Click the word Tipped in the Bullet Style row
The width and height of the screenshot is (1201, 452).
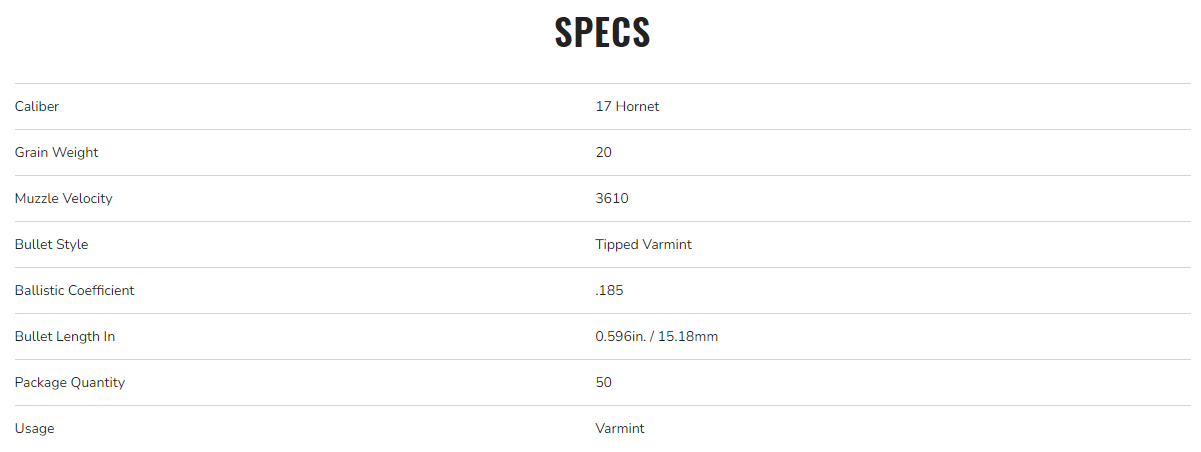[x=616, y=244]
